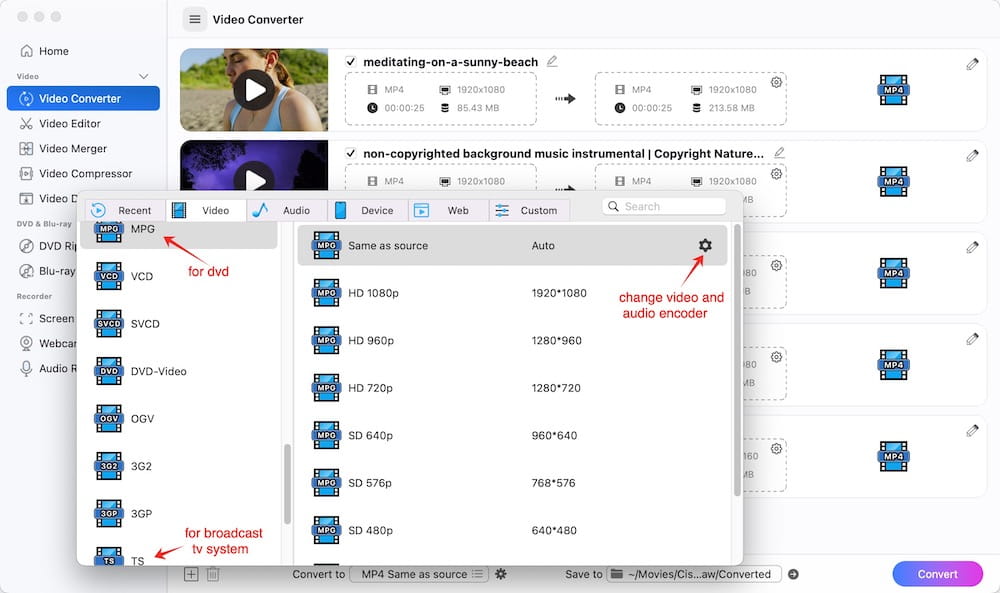This screenshot has height=593, width=1000.
Task: Open output settings gear for meditating-on-a-sunny-beach
Action: [x=776, y=82]
